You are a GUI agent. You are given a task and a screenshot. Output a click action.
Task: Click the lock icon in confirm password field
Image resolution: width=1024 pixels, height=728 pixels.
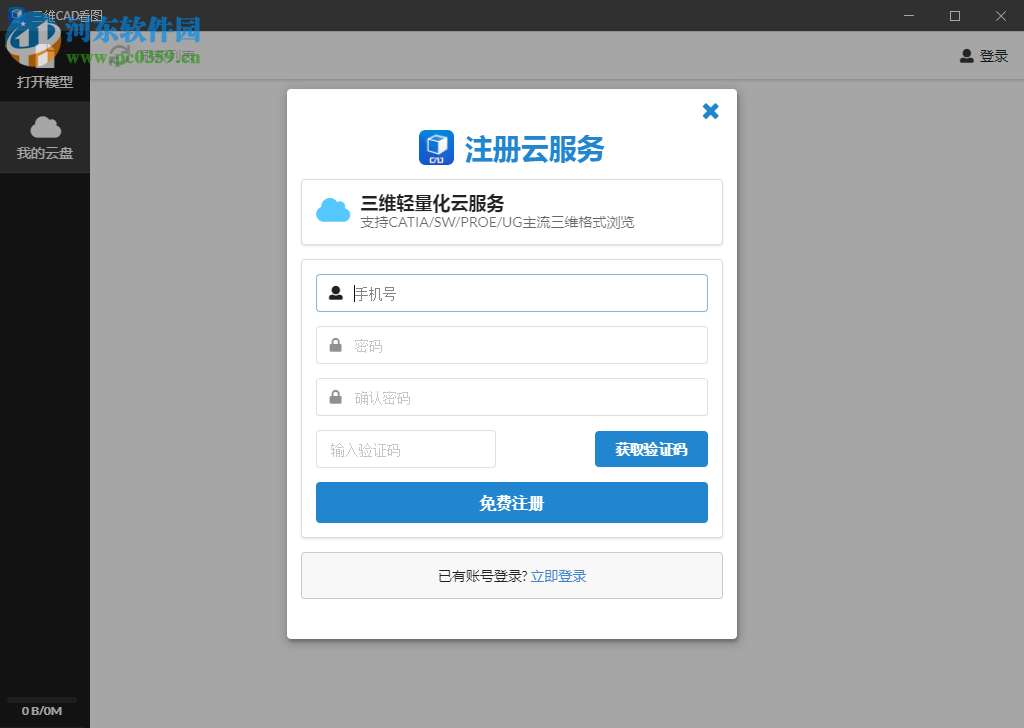point(334,397)
